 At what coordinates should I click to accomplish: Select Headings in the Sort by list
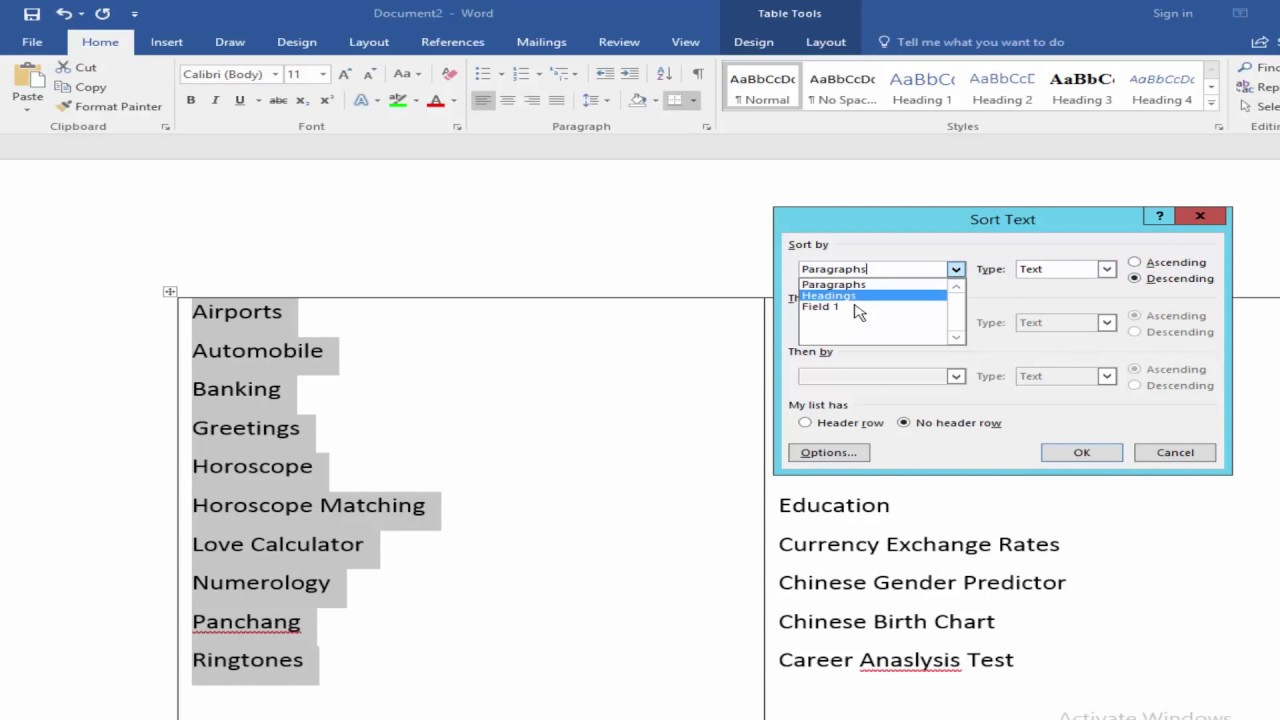873,295
